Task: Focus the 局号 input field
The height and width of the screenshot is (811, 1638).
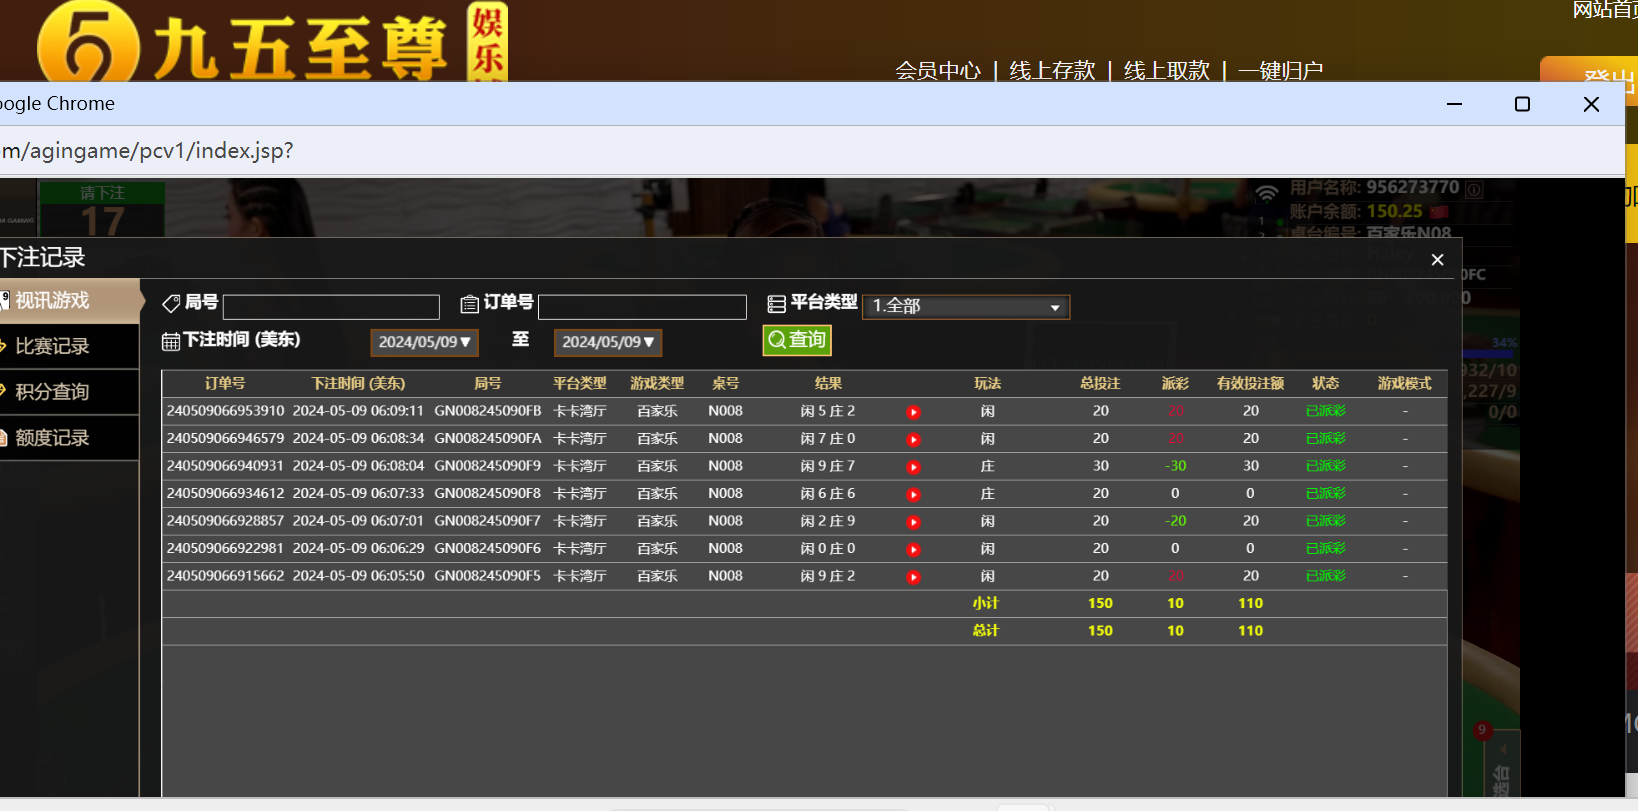Action: pos(331,307)
